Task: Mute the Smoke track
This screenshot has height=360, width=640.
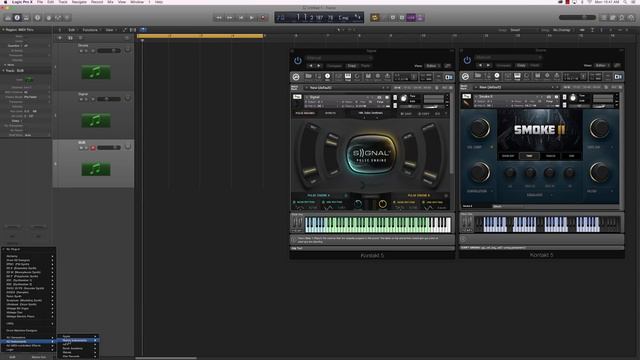Action: click(81, 51)
